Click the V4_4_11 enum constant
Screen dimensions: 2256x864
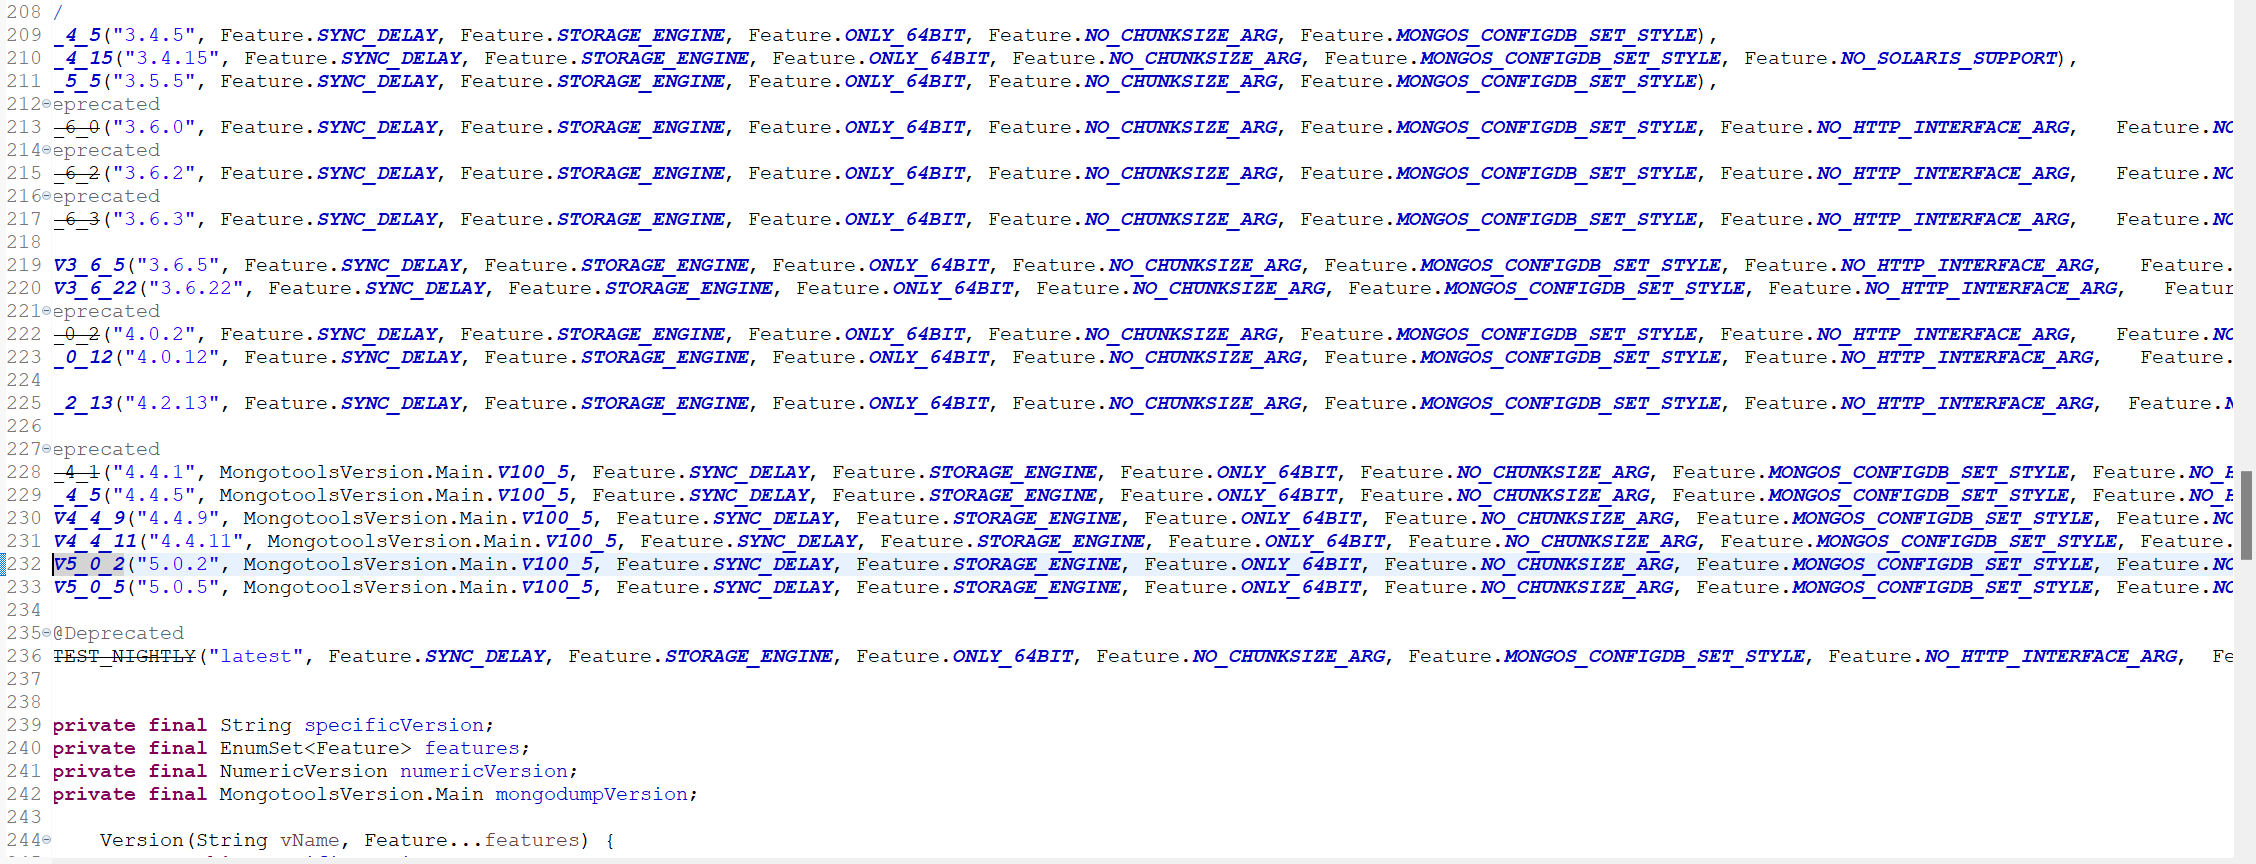click(x=95, y=541)
